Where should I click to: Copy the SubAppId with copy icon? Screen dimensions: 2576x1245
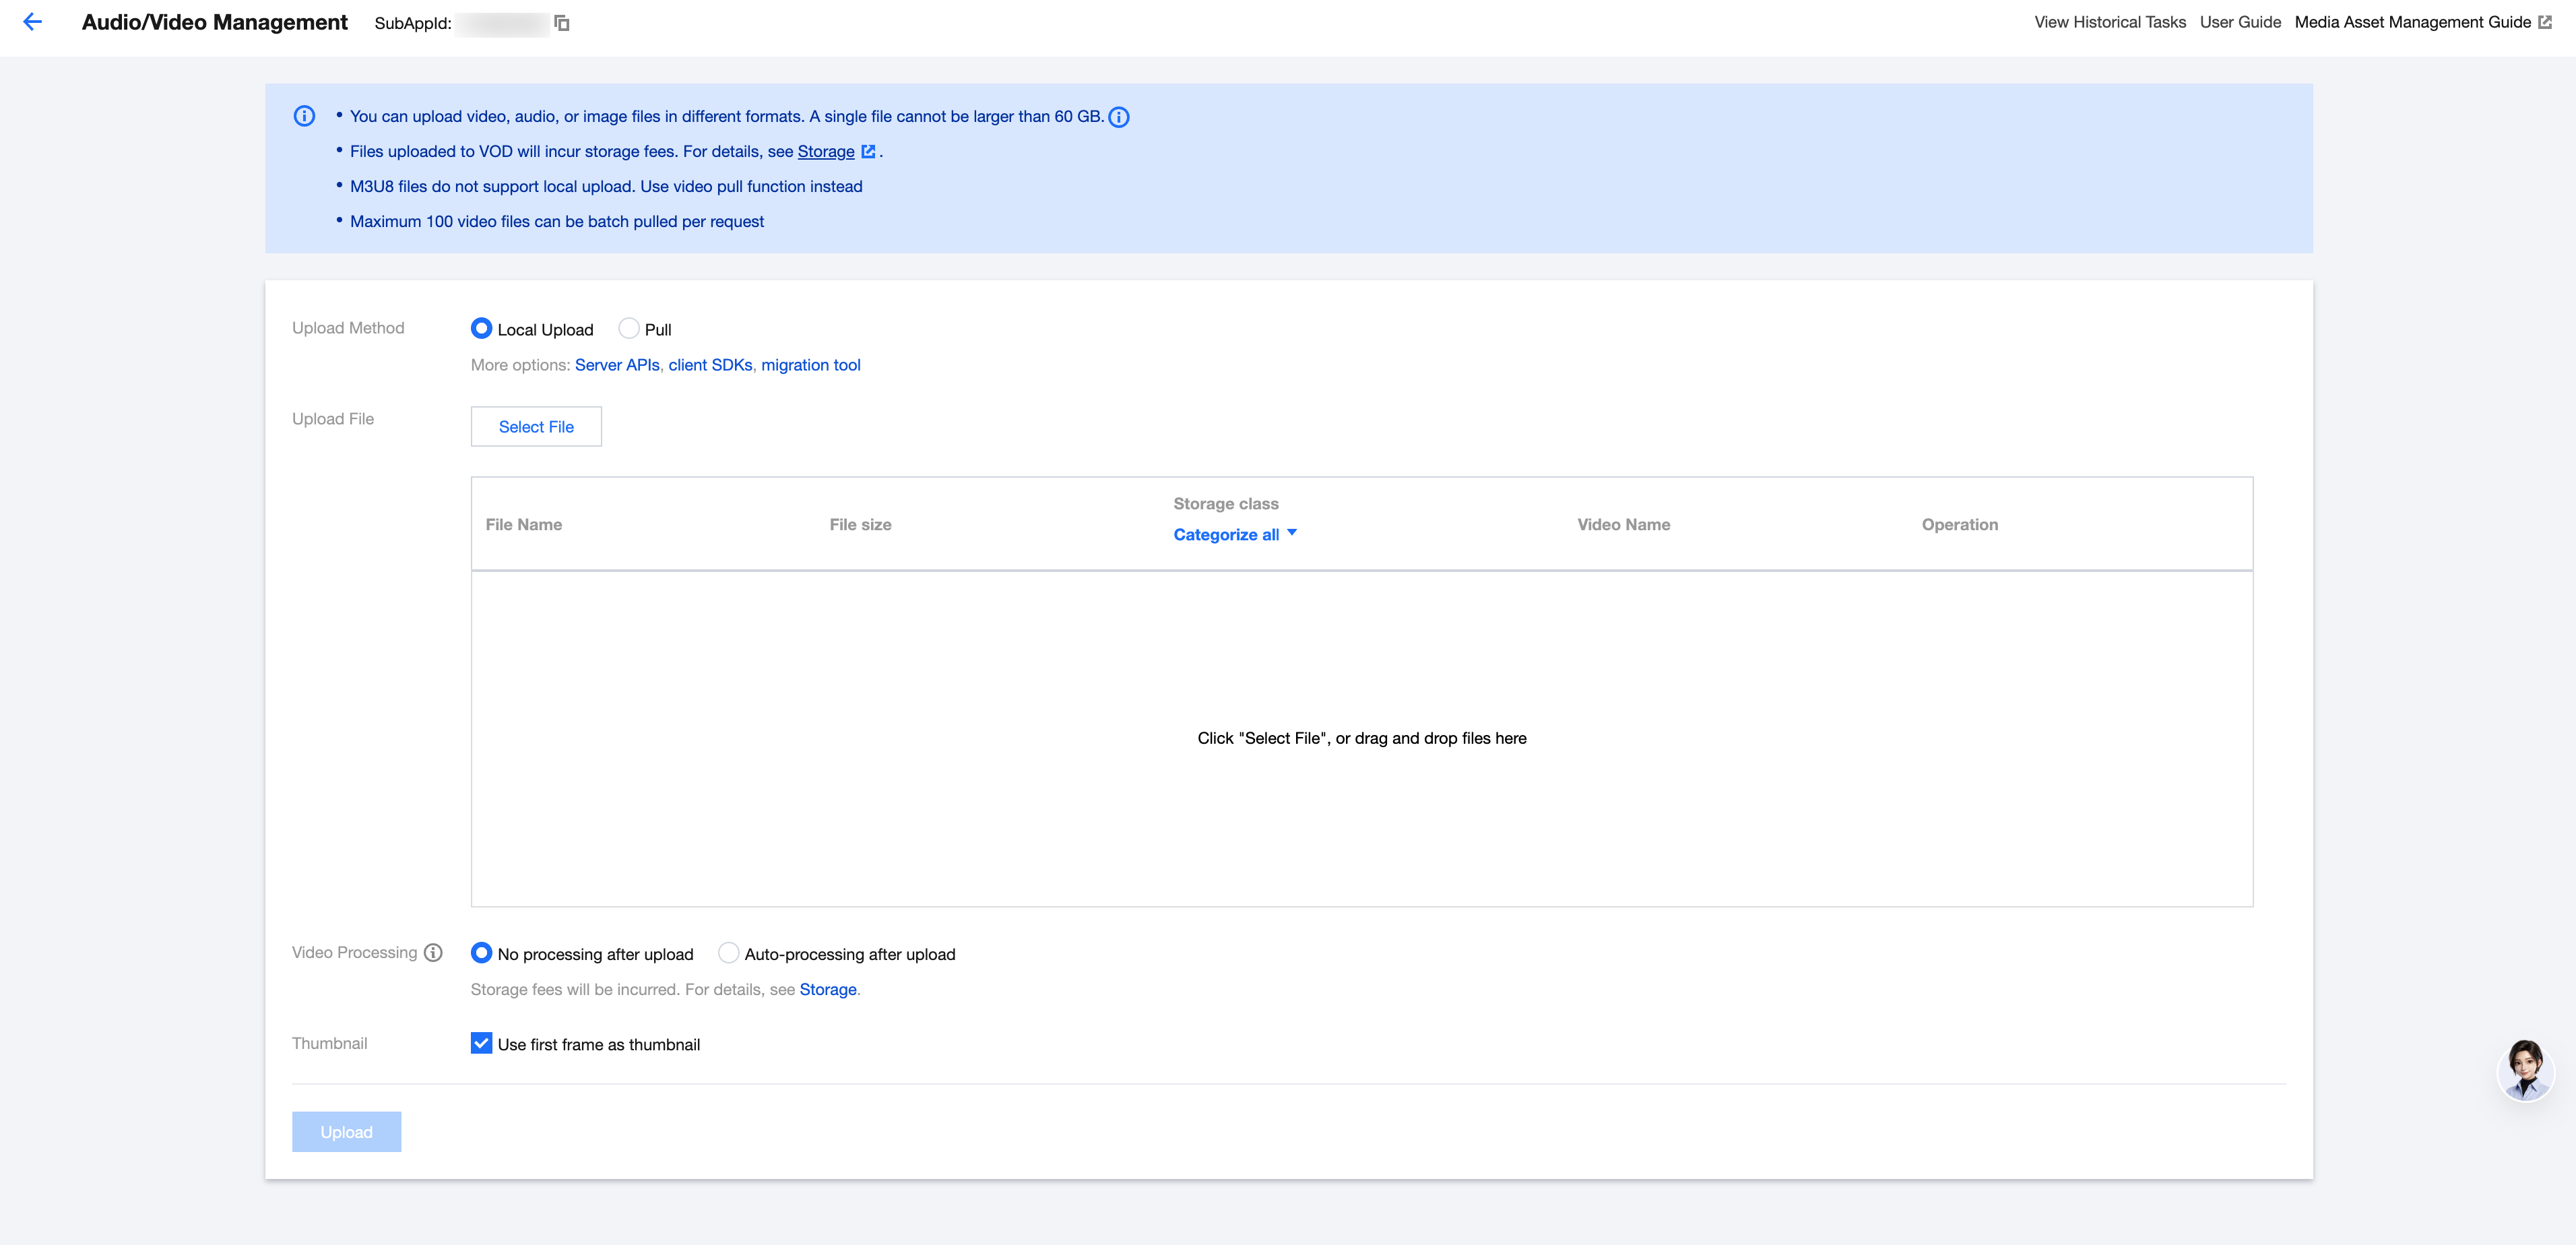pyautogui.click(x=562, y=23)
